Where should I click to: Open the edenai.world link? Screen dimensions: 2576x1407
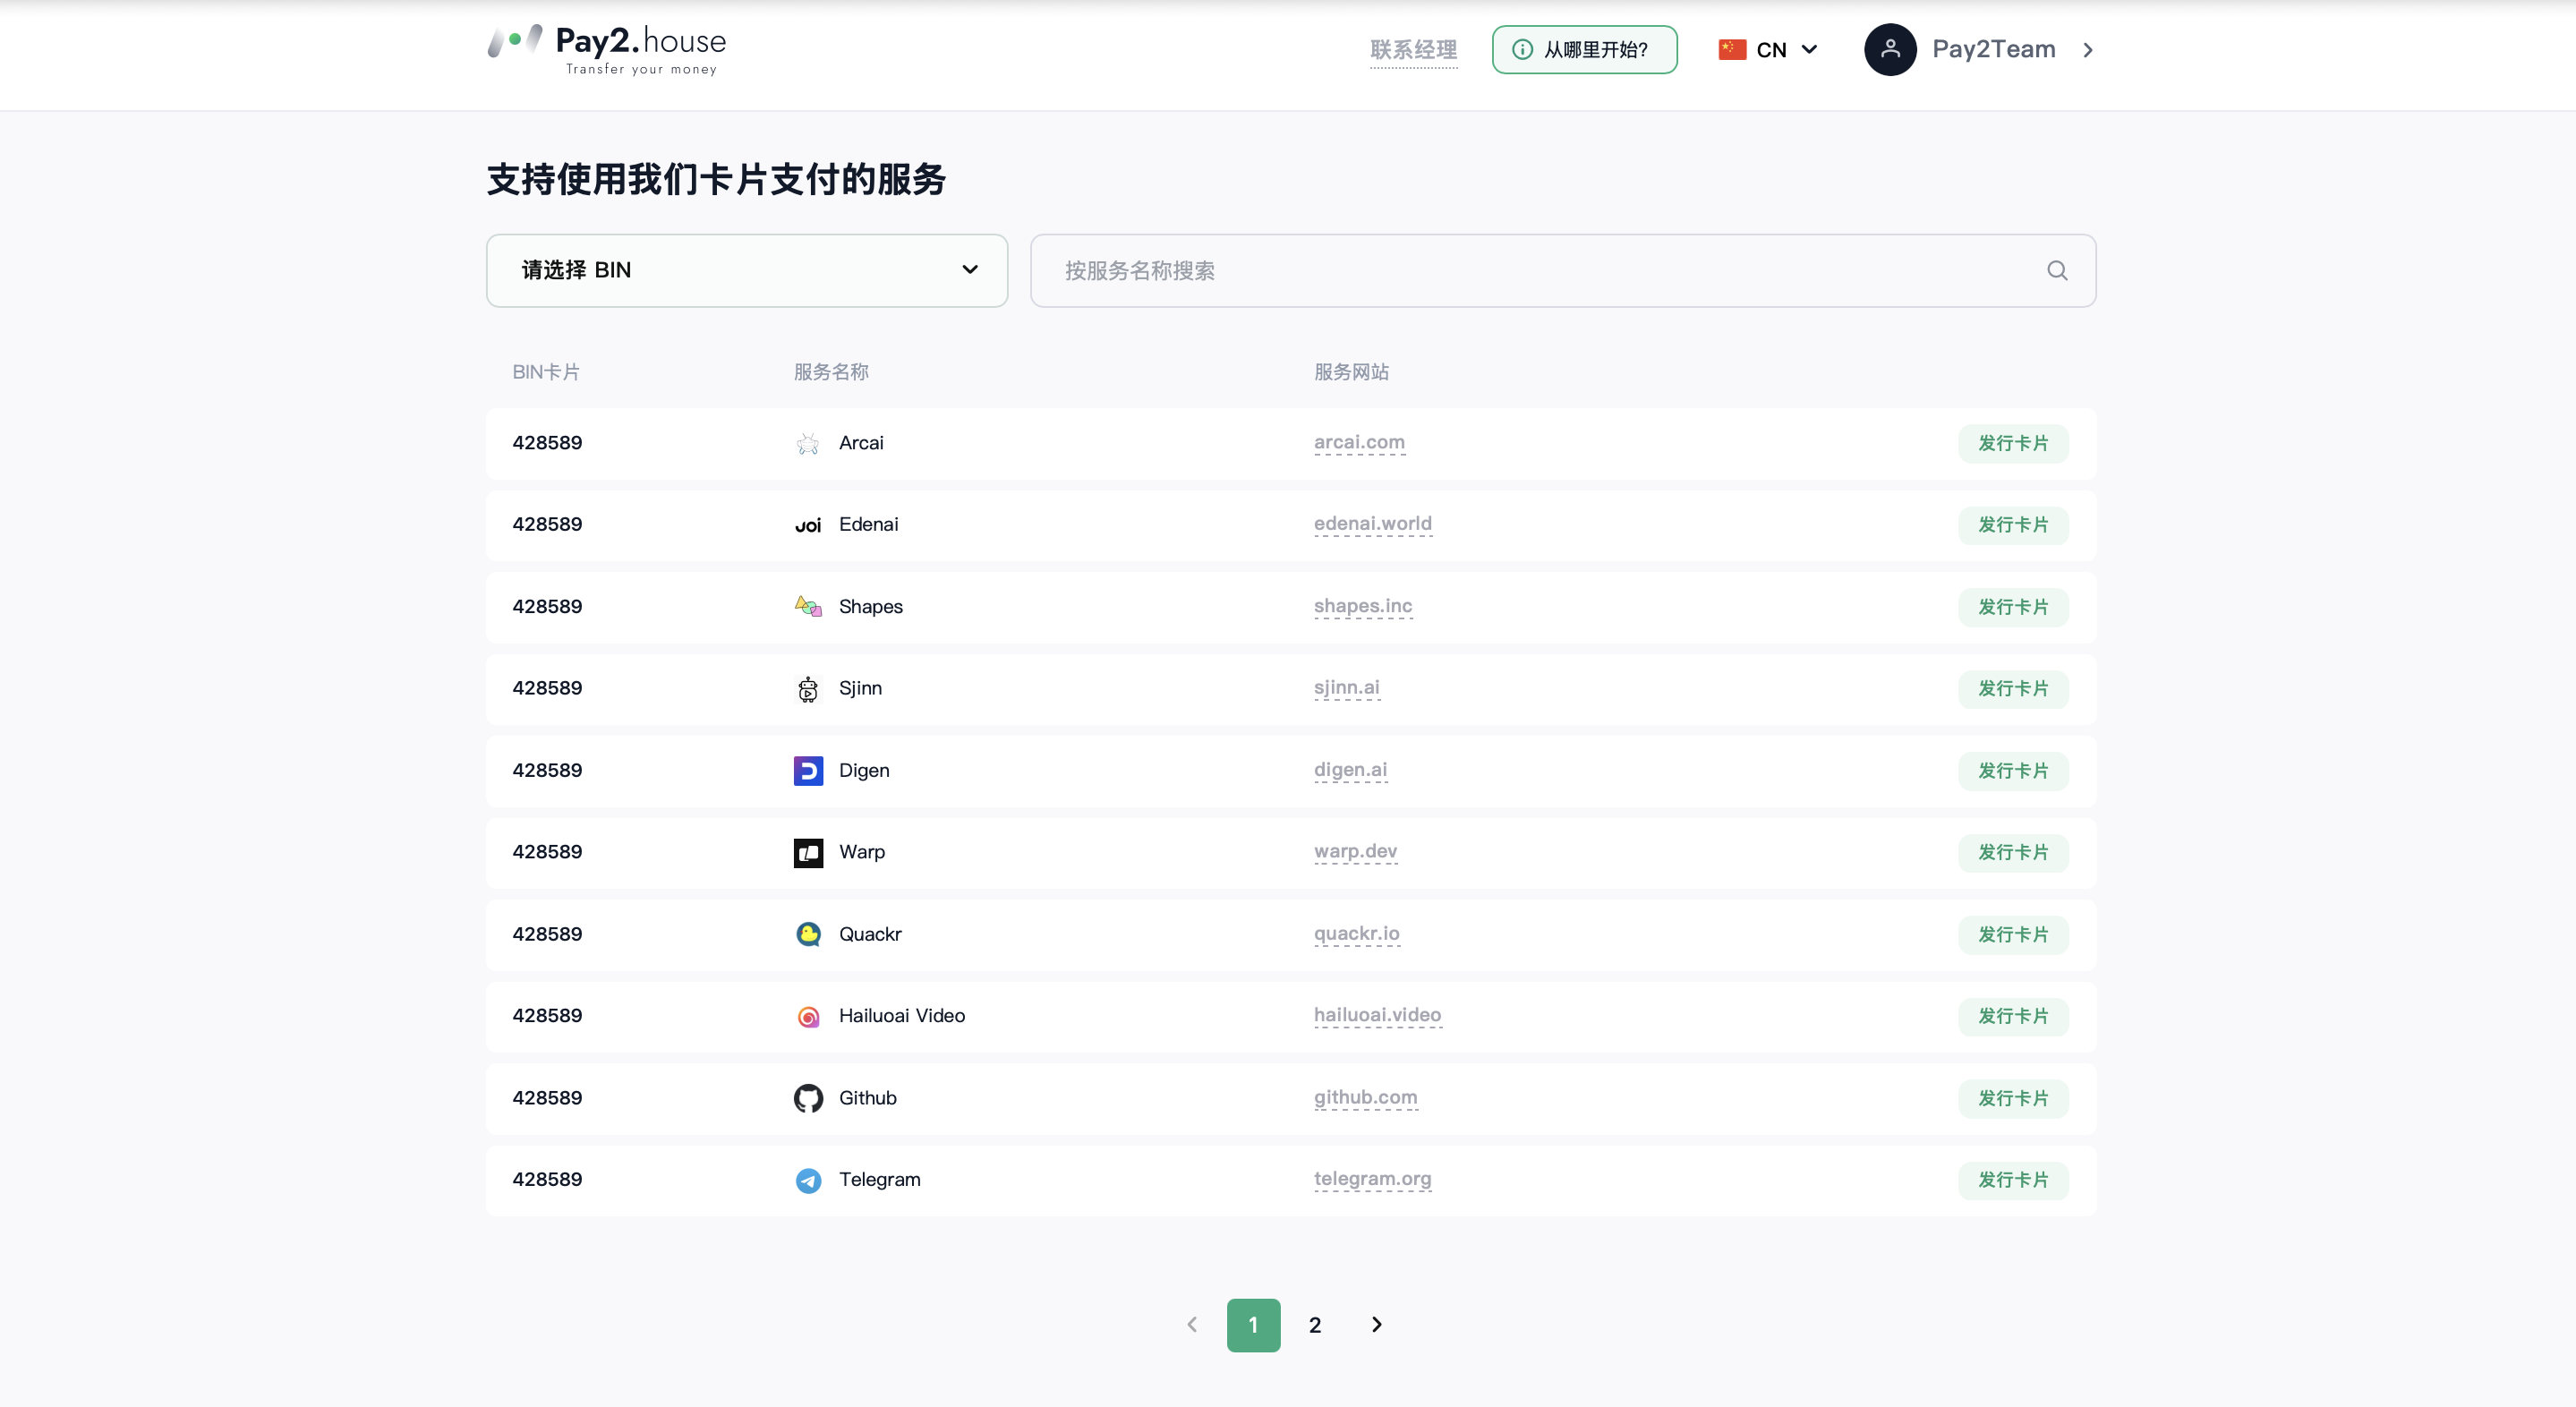pyautogui.click(x=1372, y=524)
